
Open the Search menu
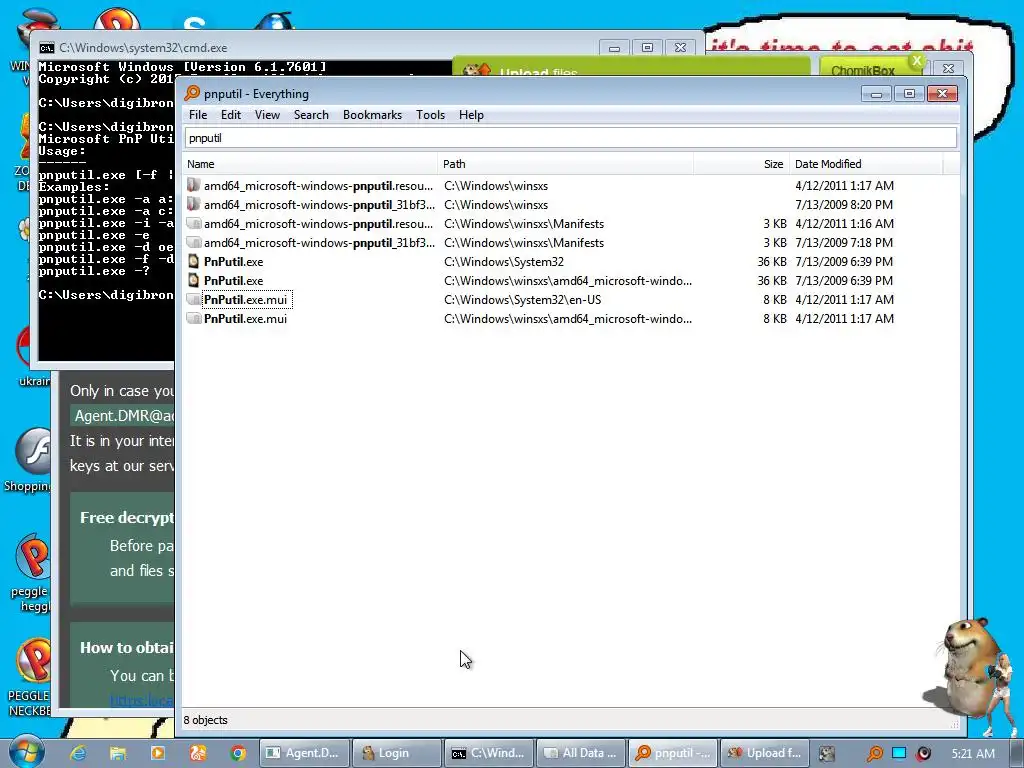311,115
